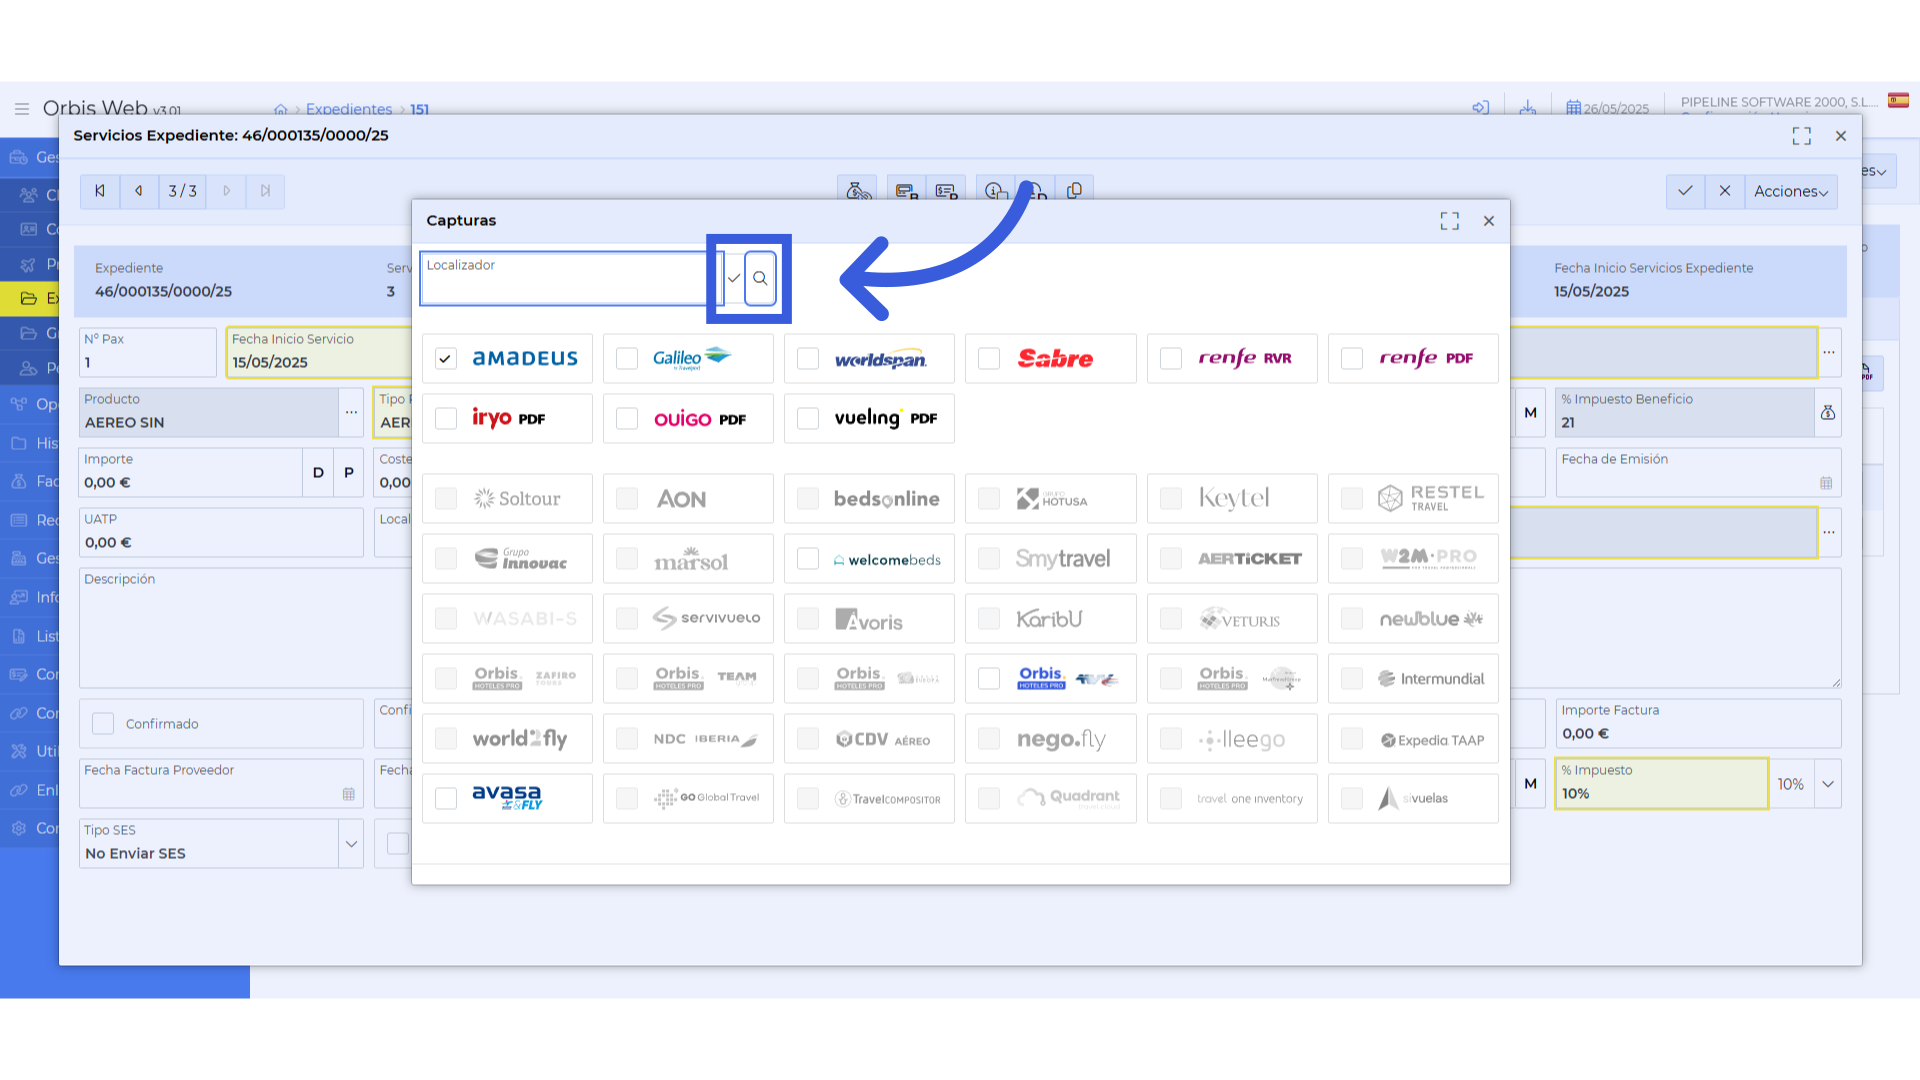Viewport: 1920px width, 1080px height.
Task: Close the Capturas dialog
Action: click(x=1489, y=221)
